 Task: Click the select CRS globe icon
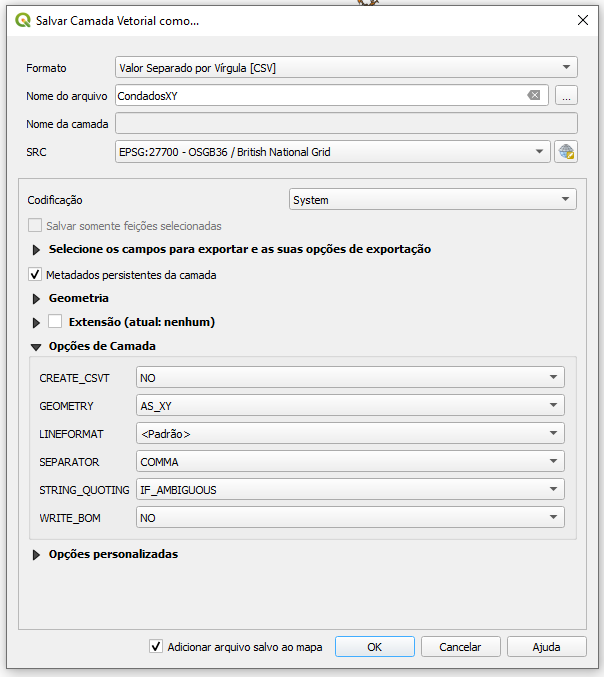(567, 152)
